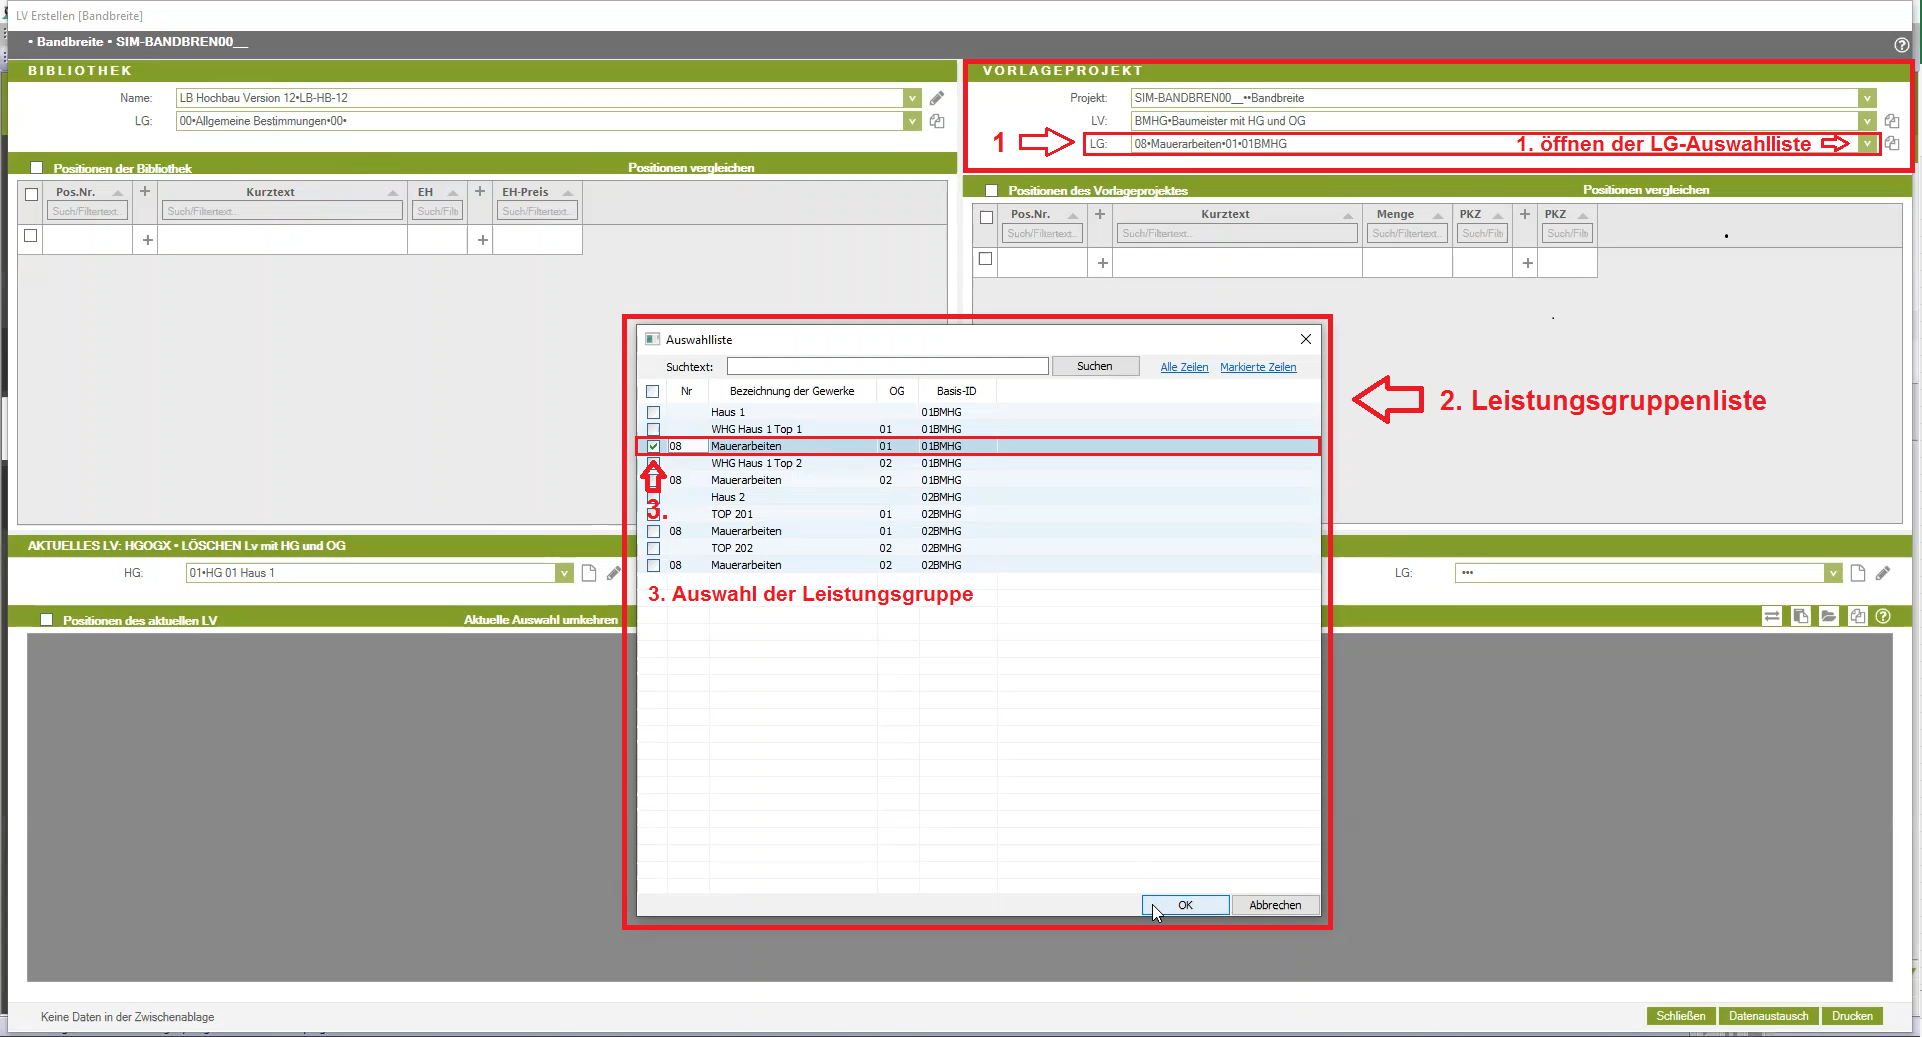Open help with the top-right question mark icon
Image resolution: width=1922 pixels, height=1037 pixels.
coord(1901,45)
